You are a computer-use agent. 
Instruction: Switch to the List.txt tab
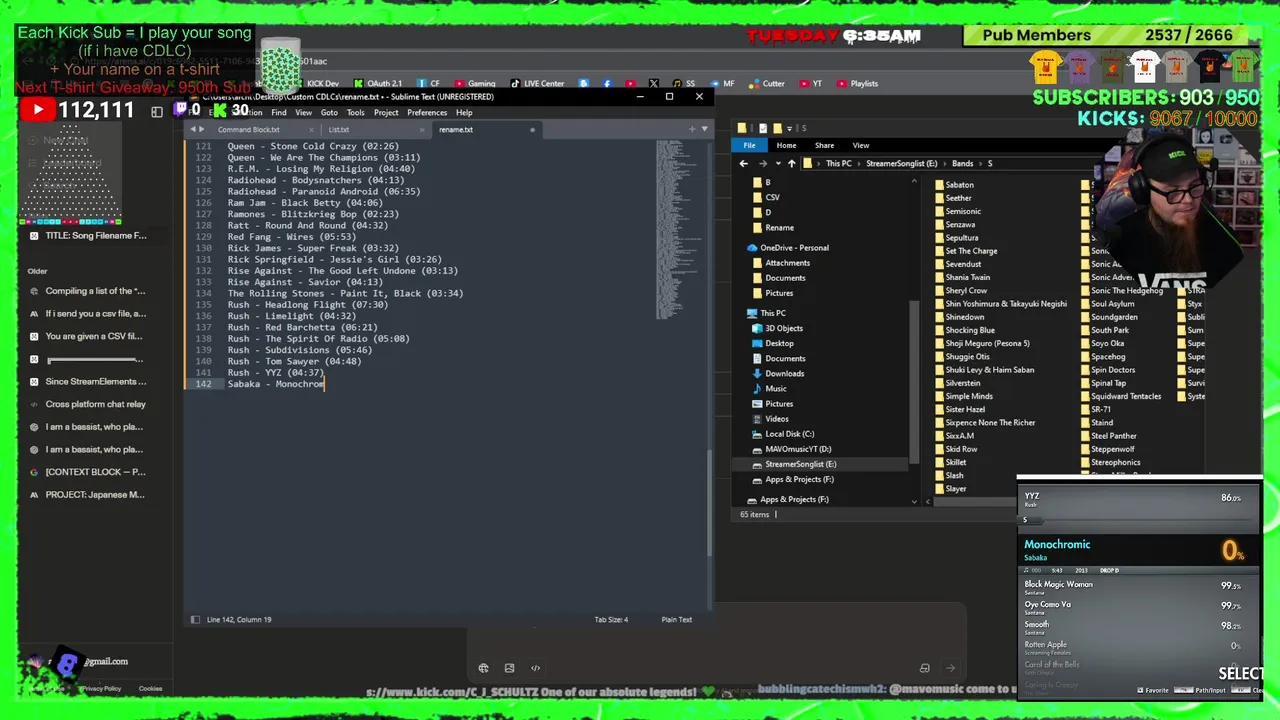[x=339, y=129]
